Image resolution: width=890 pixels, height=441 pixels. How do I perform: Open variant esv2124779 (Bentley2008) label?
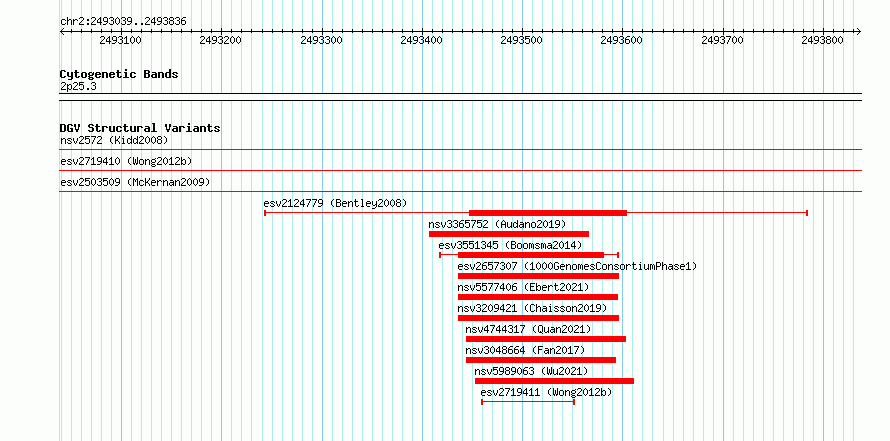[335, 203]
